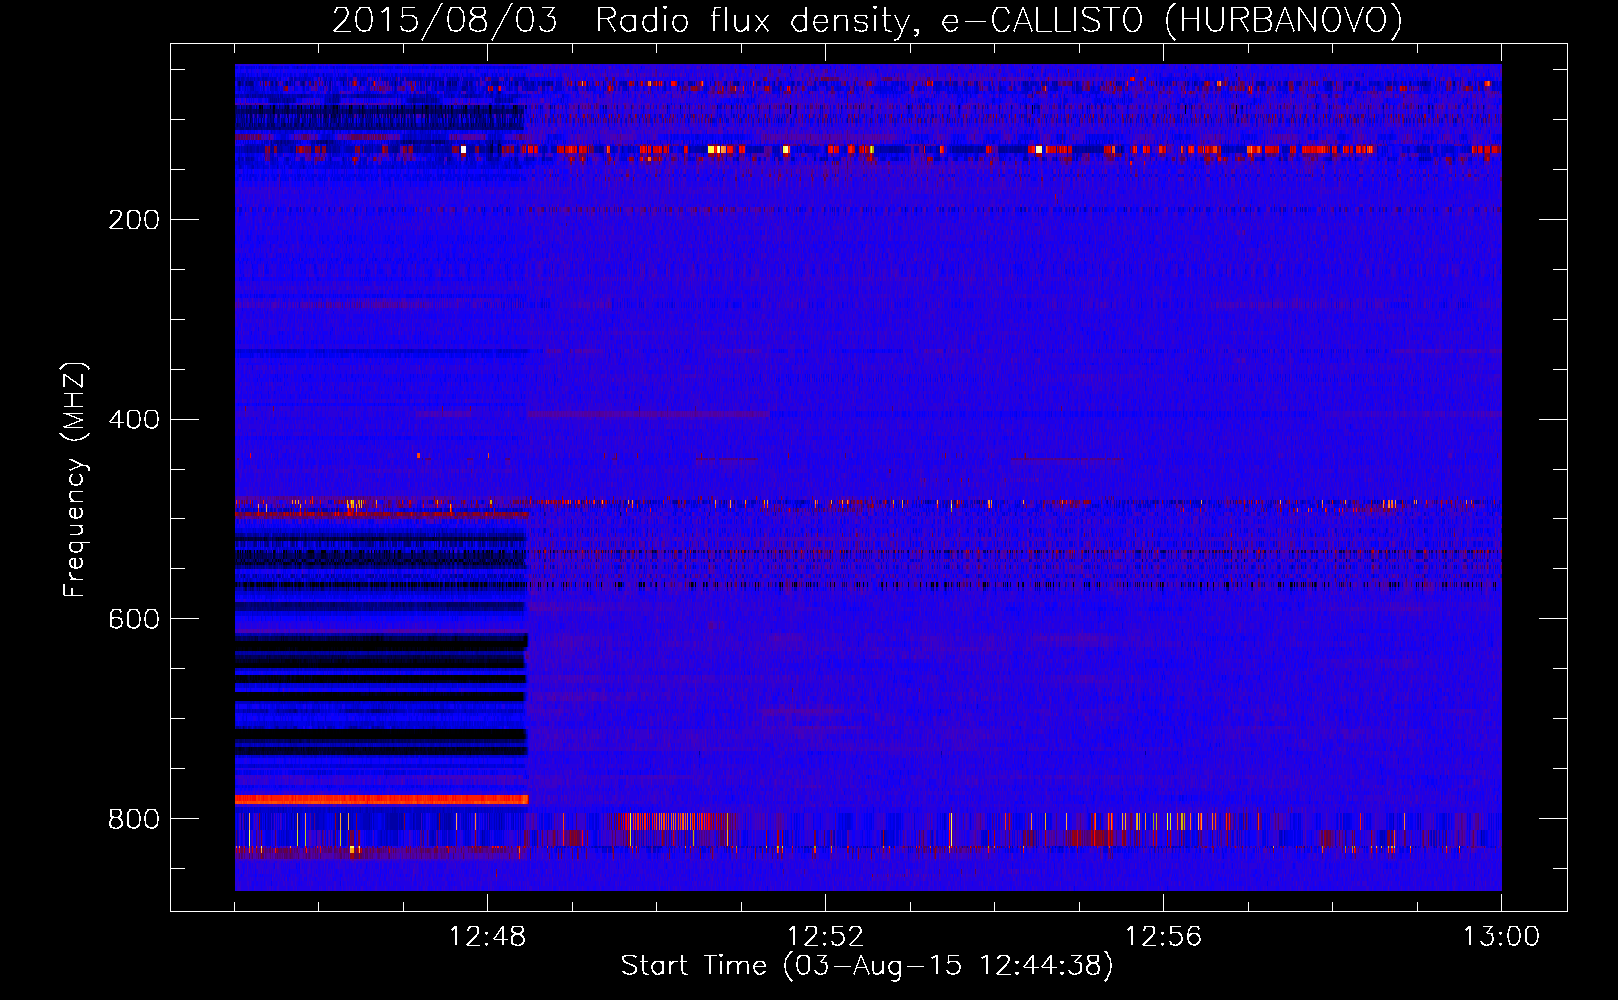Viewport: 1618px width, 1000px height.
Task: Click the 12:52 time axis label
Action: click(825, 937)
